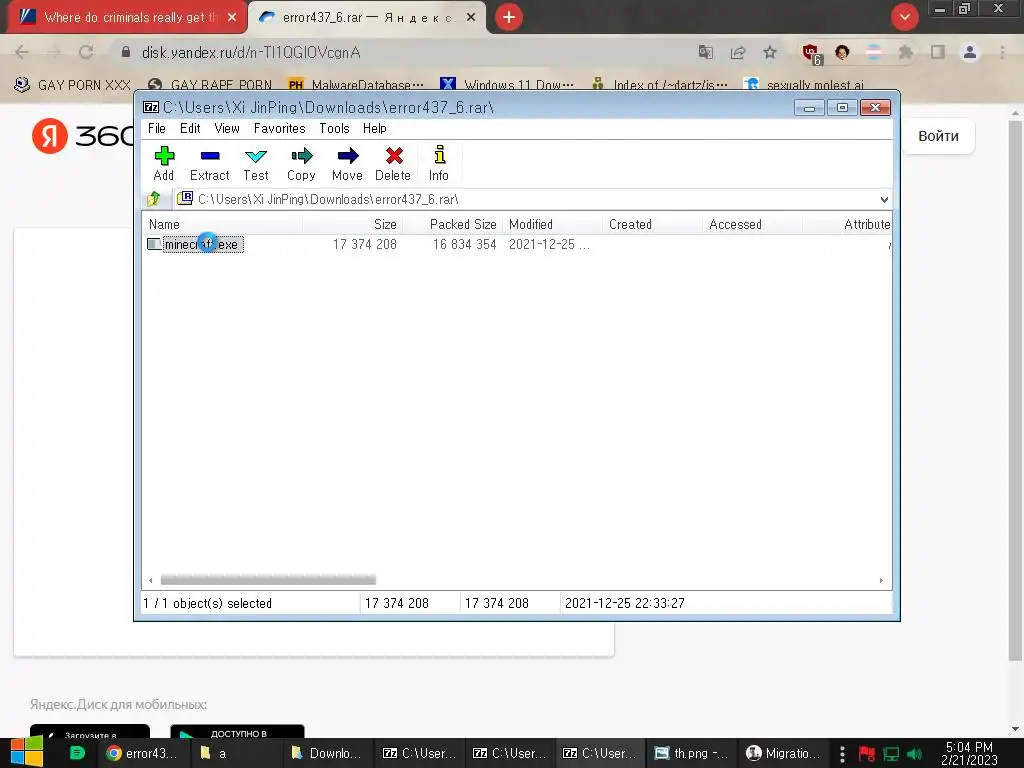Open the browser profile avatar icon
1024x768 pixels.
tap(970, 52)
